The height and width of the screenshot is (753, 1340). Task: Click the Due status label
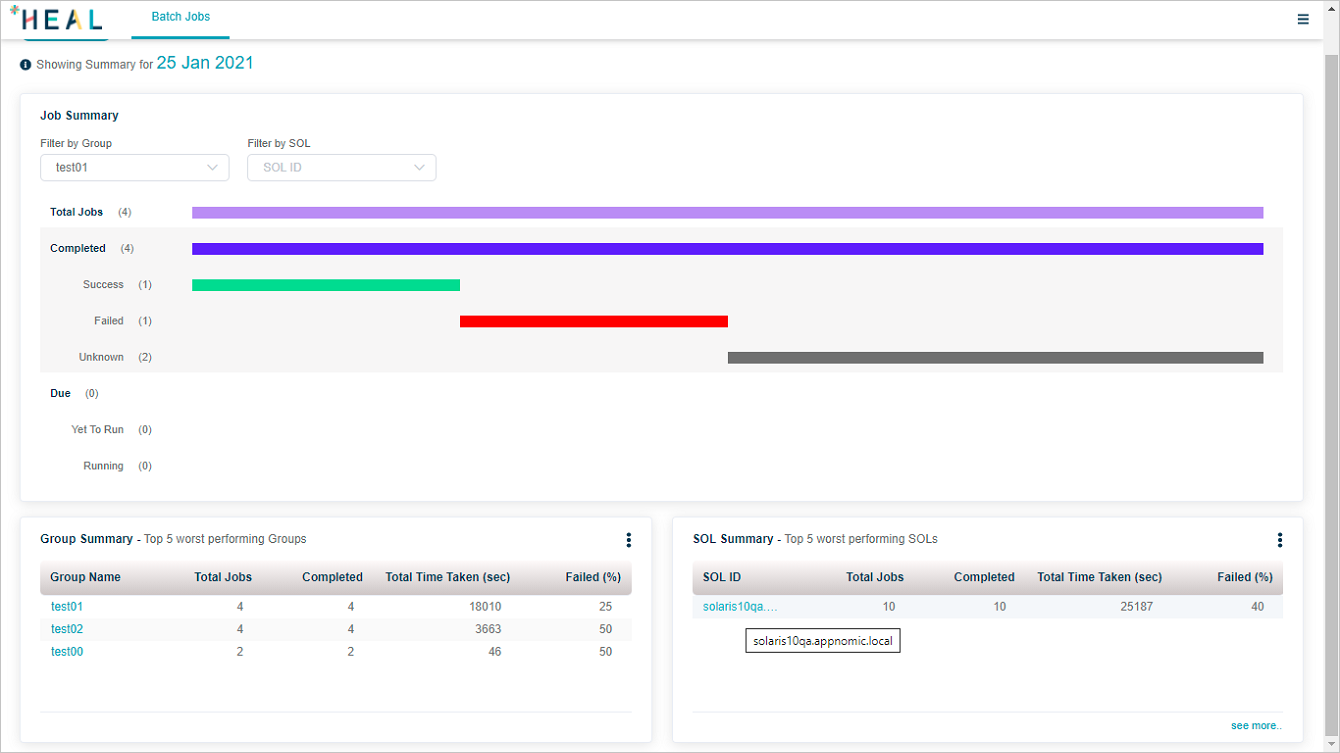tap(60, 393)
